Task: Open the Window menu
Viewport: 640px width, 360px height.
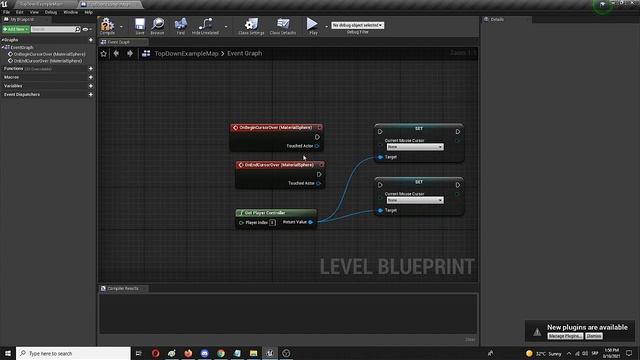Action: pos(71,12)
